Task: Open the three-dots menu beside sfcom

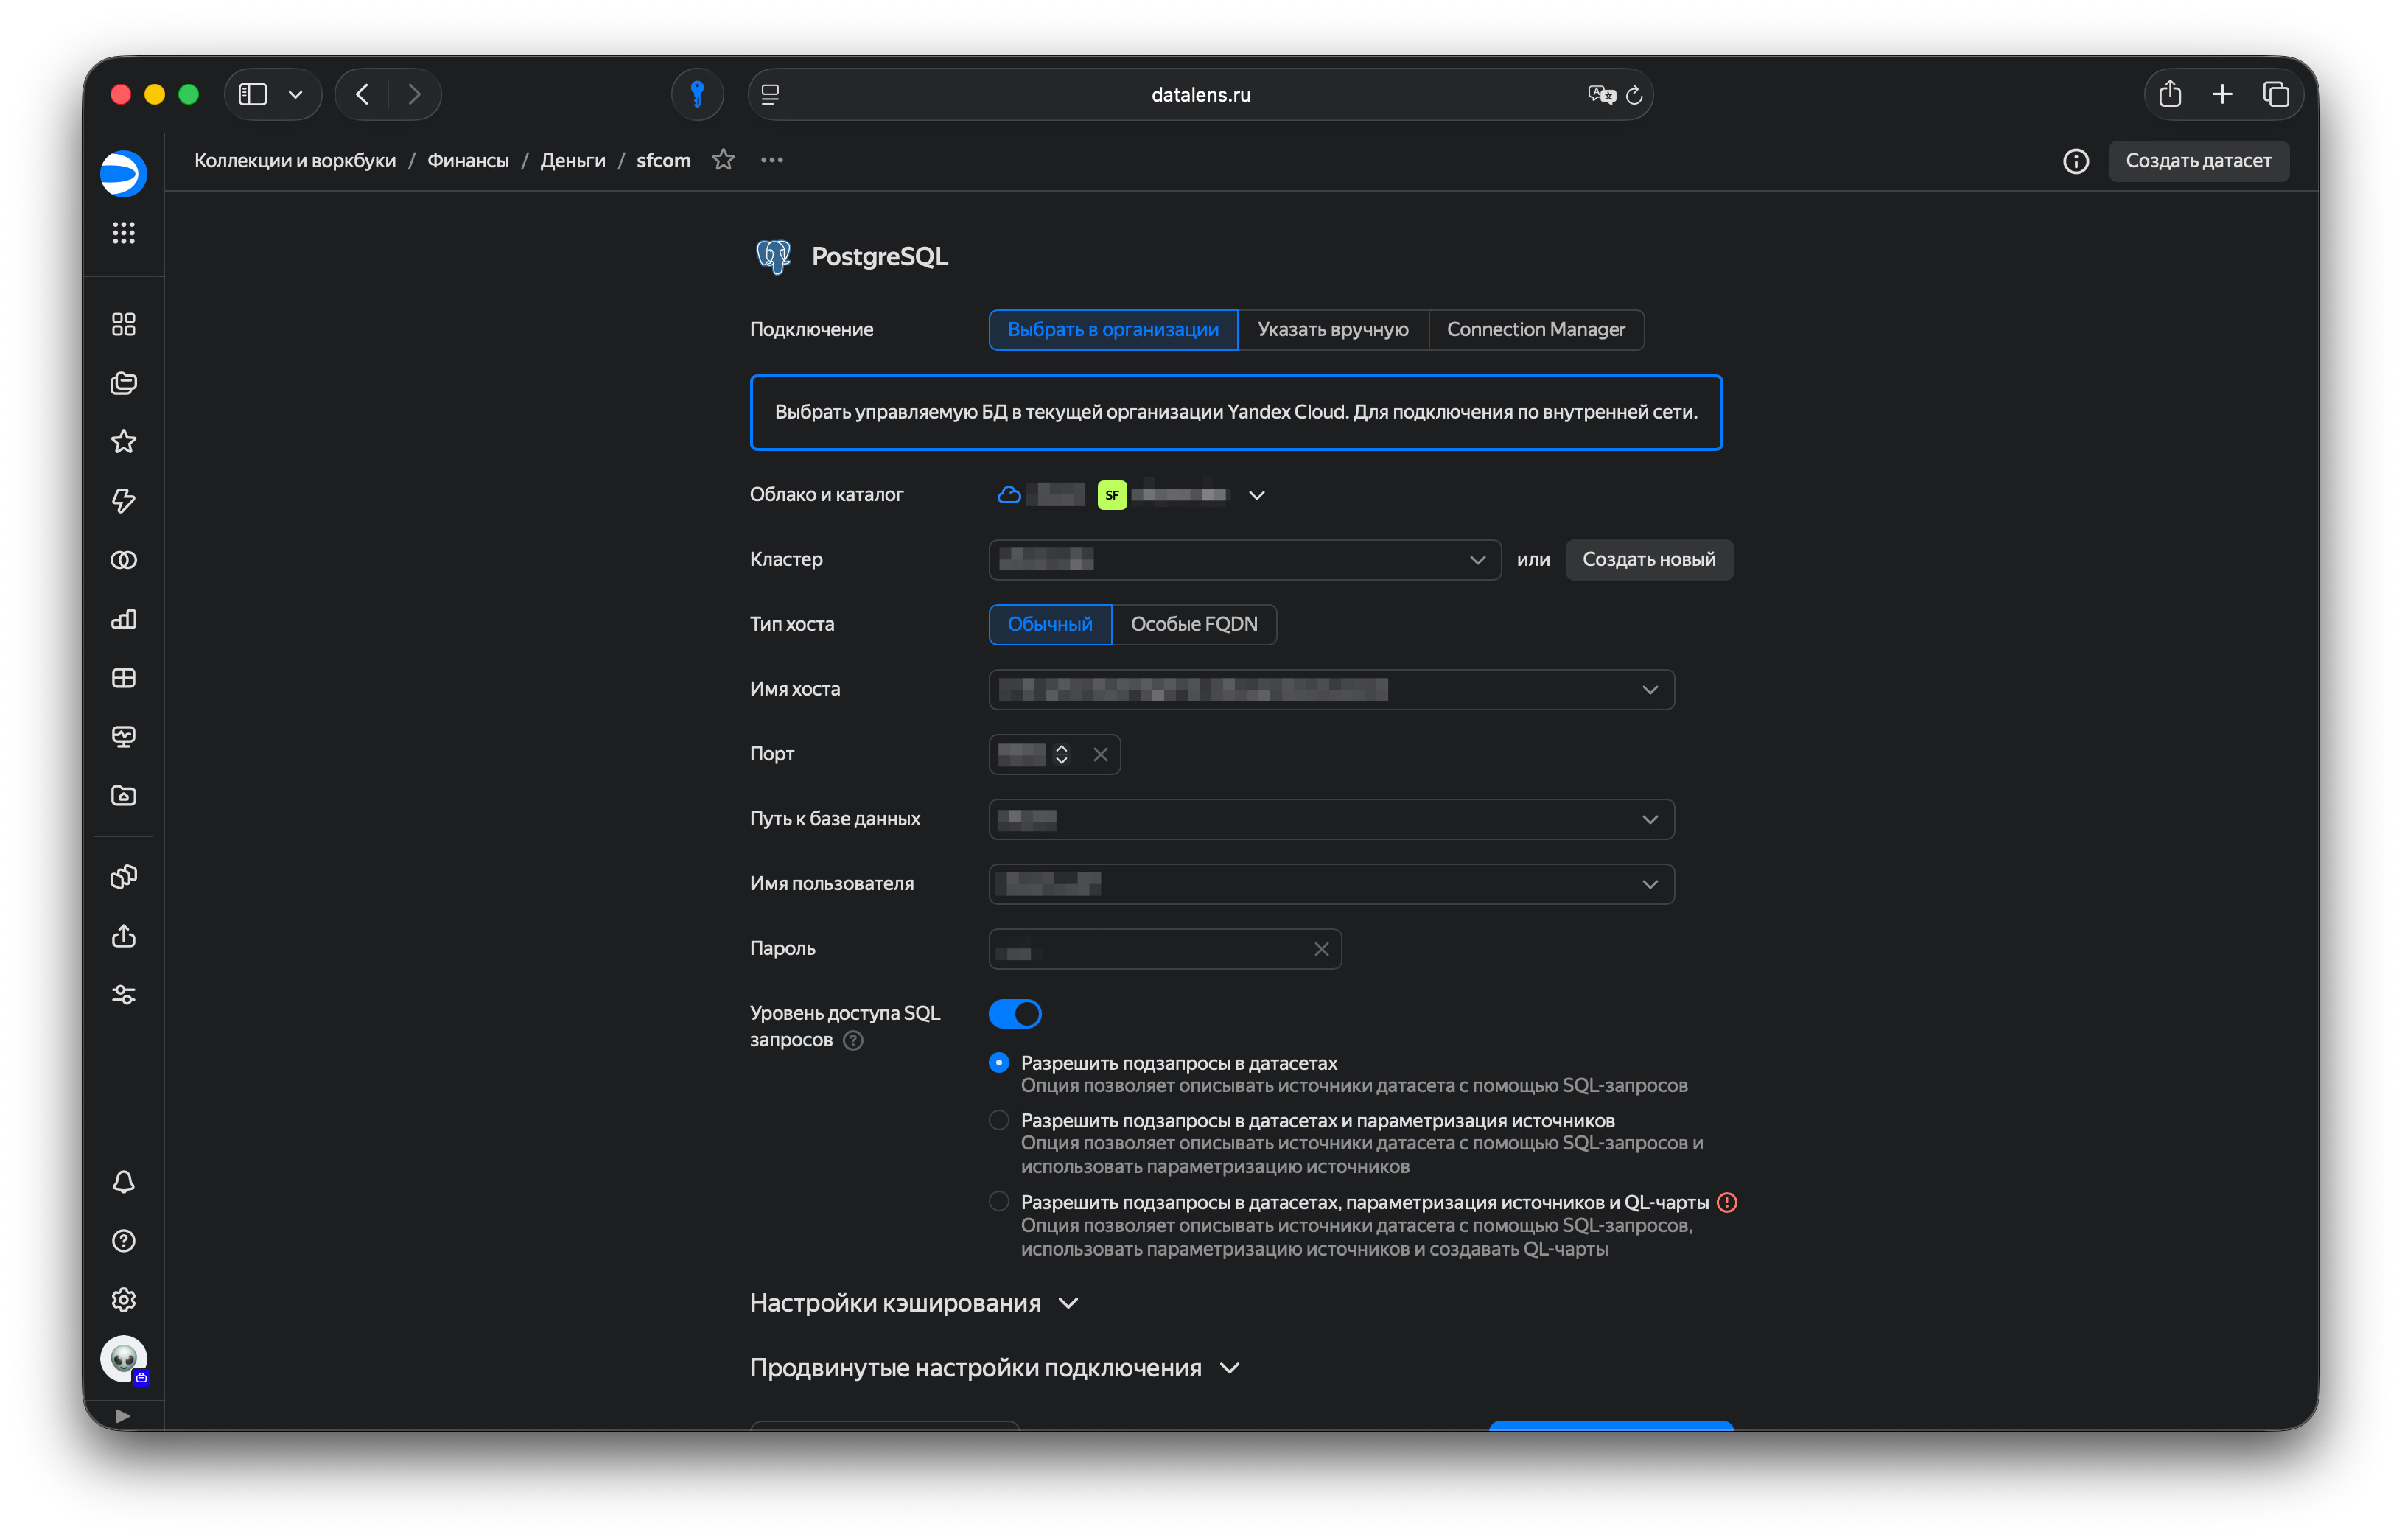Action: tap(772, 160)
